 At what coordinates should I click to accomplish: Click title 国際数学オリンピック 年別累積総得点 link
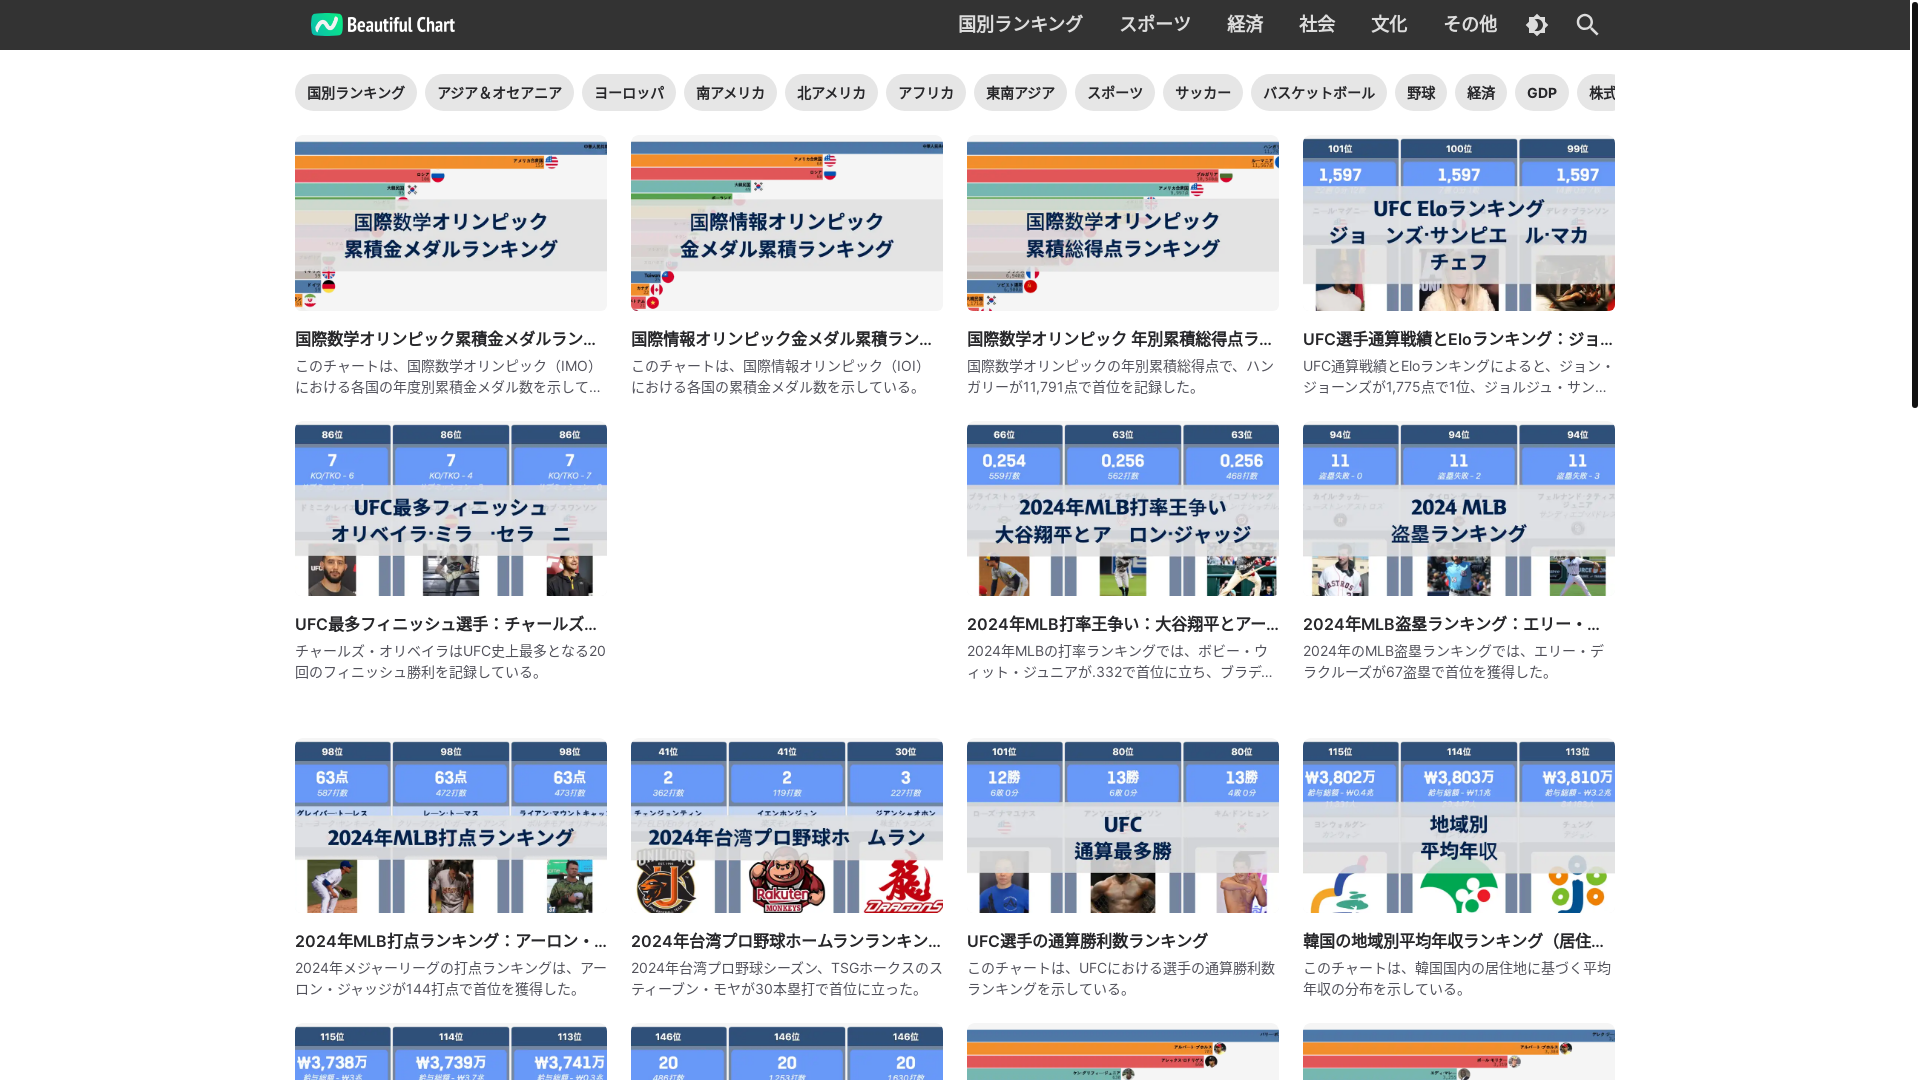pyautogui.click(x=1120, y=339)
